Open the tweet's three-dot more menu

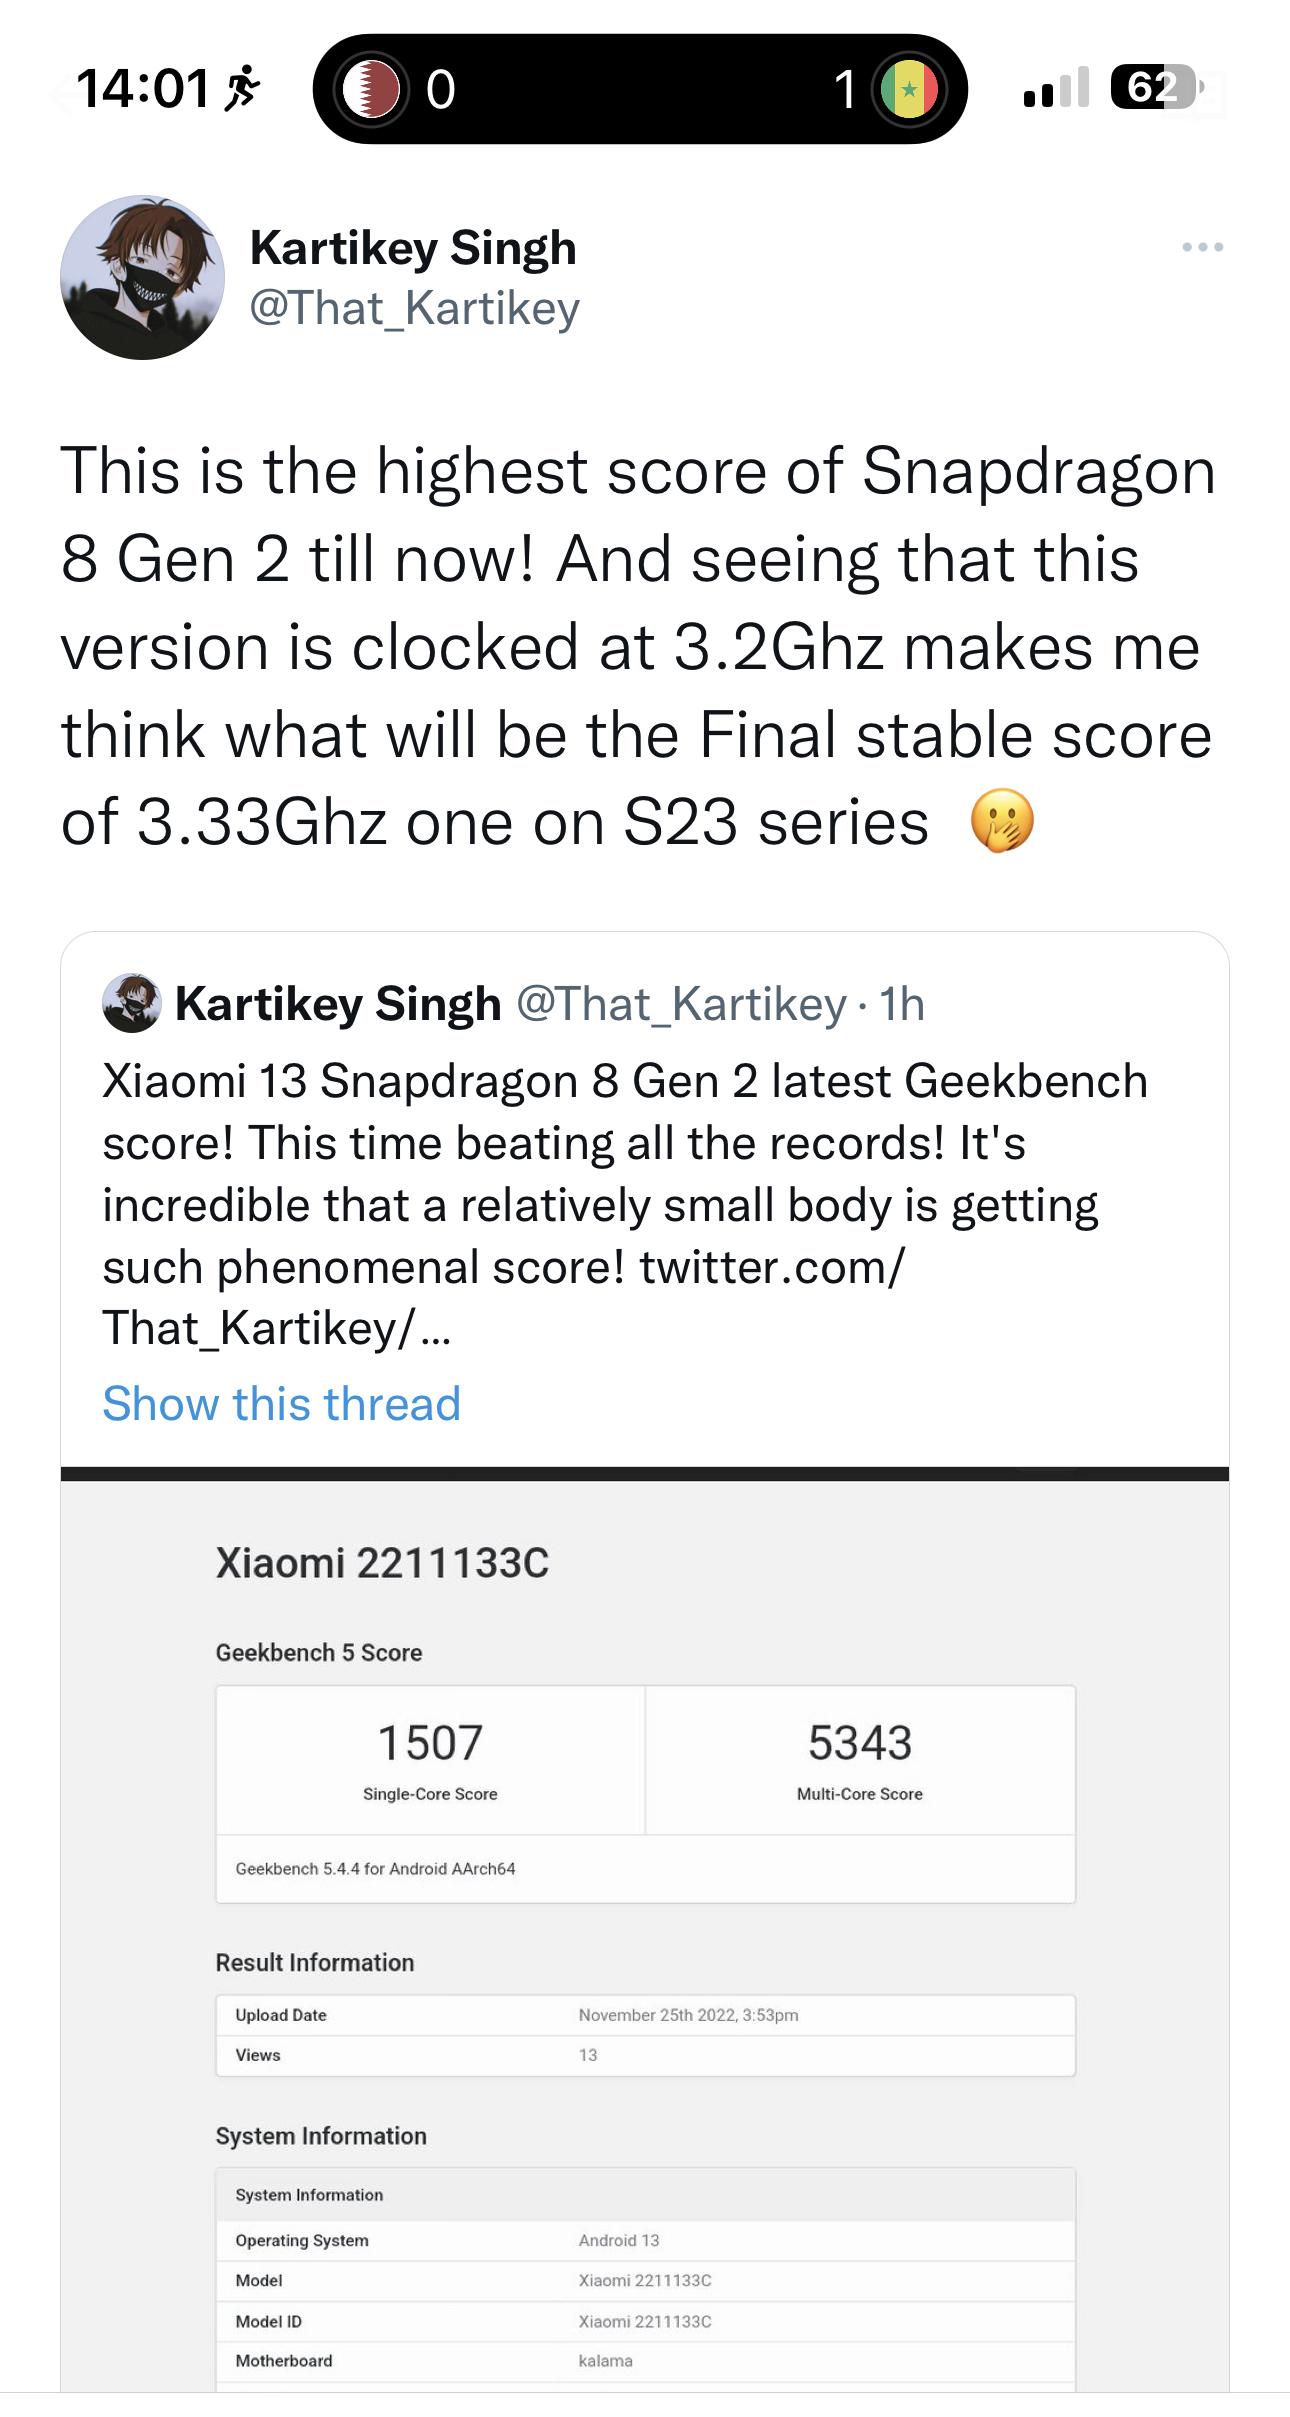click(1201, 247)
